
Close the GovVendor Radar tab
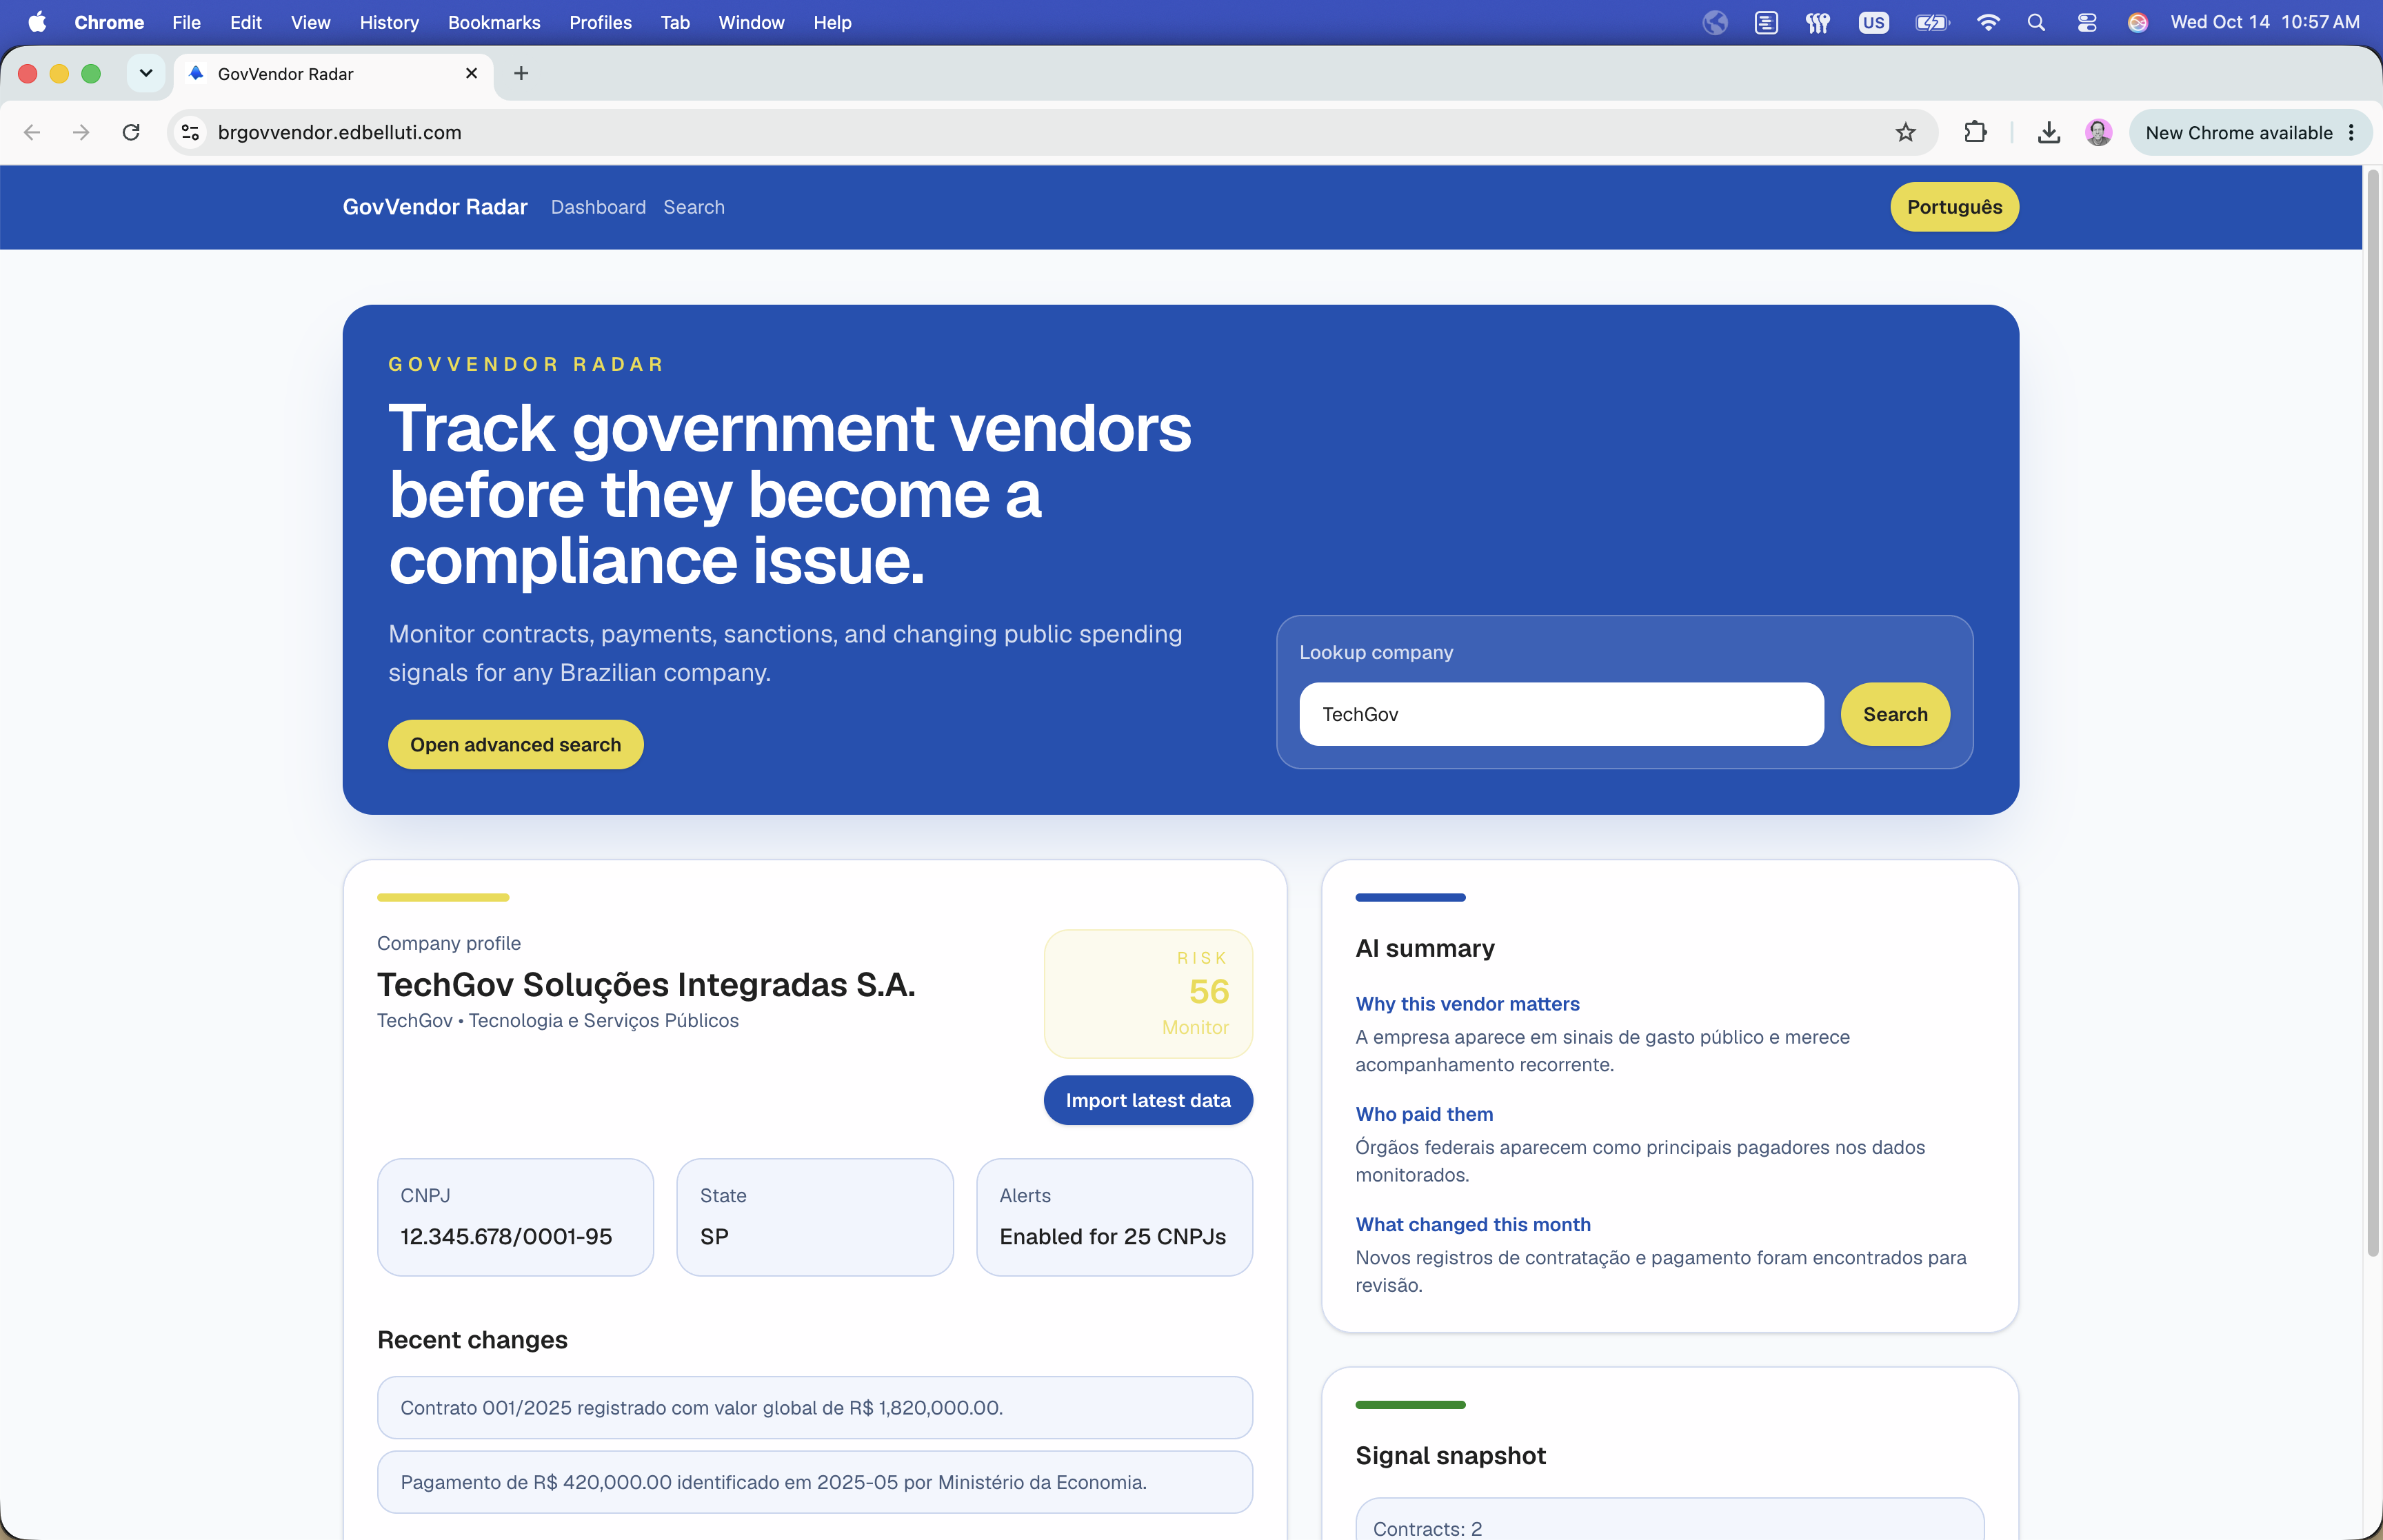[472, 73]
